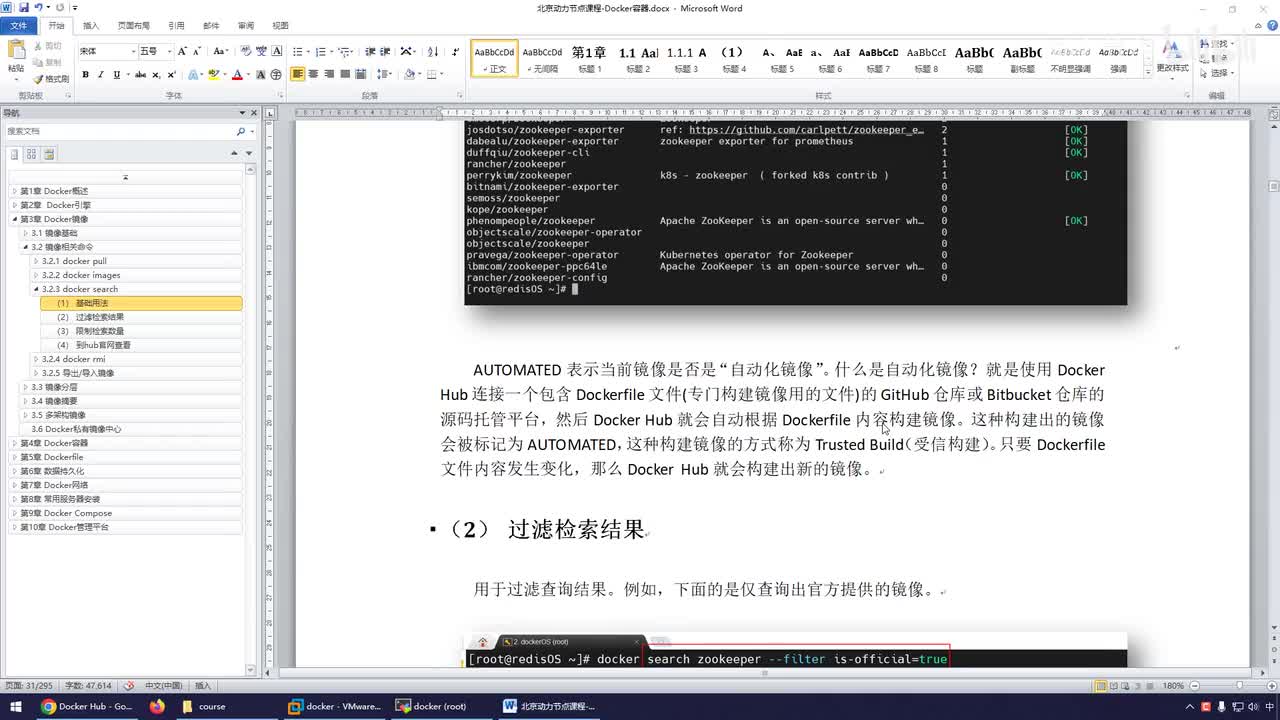This screenshot has width=1280, height=720.
Task: Click the Firefox icon in taskbar
Action: (x=157, y=706)
